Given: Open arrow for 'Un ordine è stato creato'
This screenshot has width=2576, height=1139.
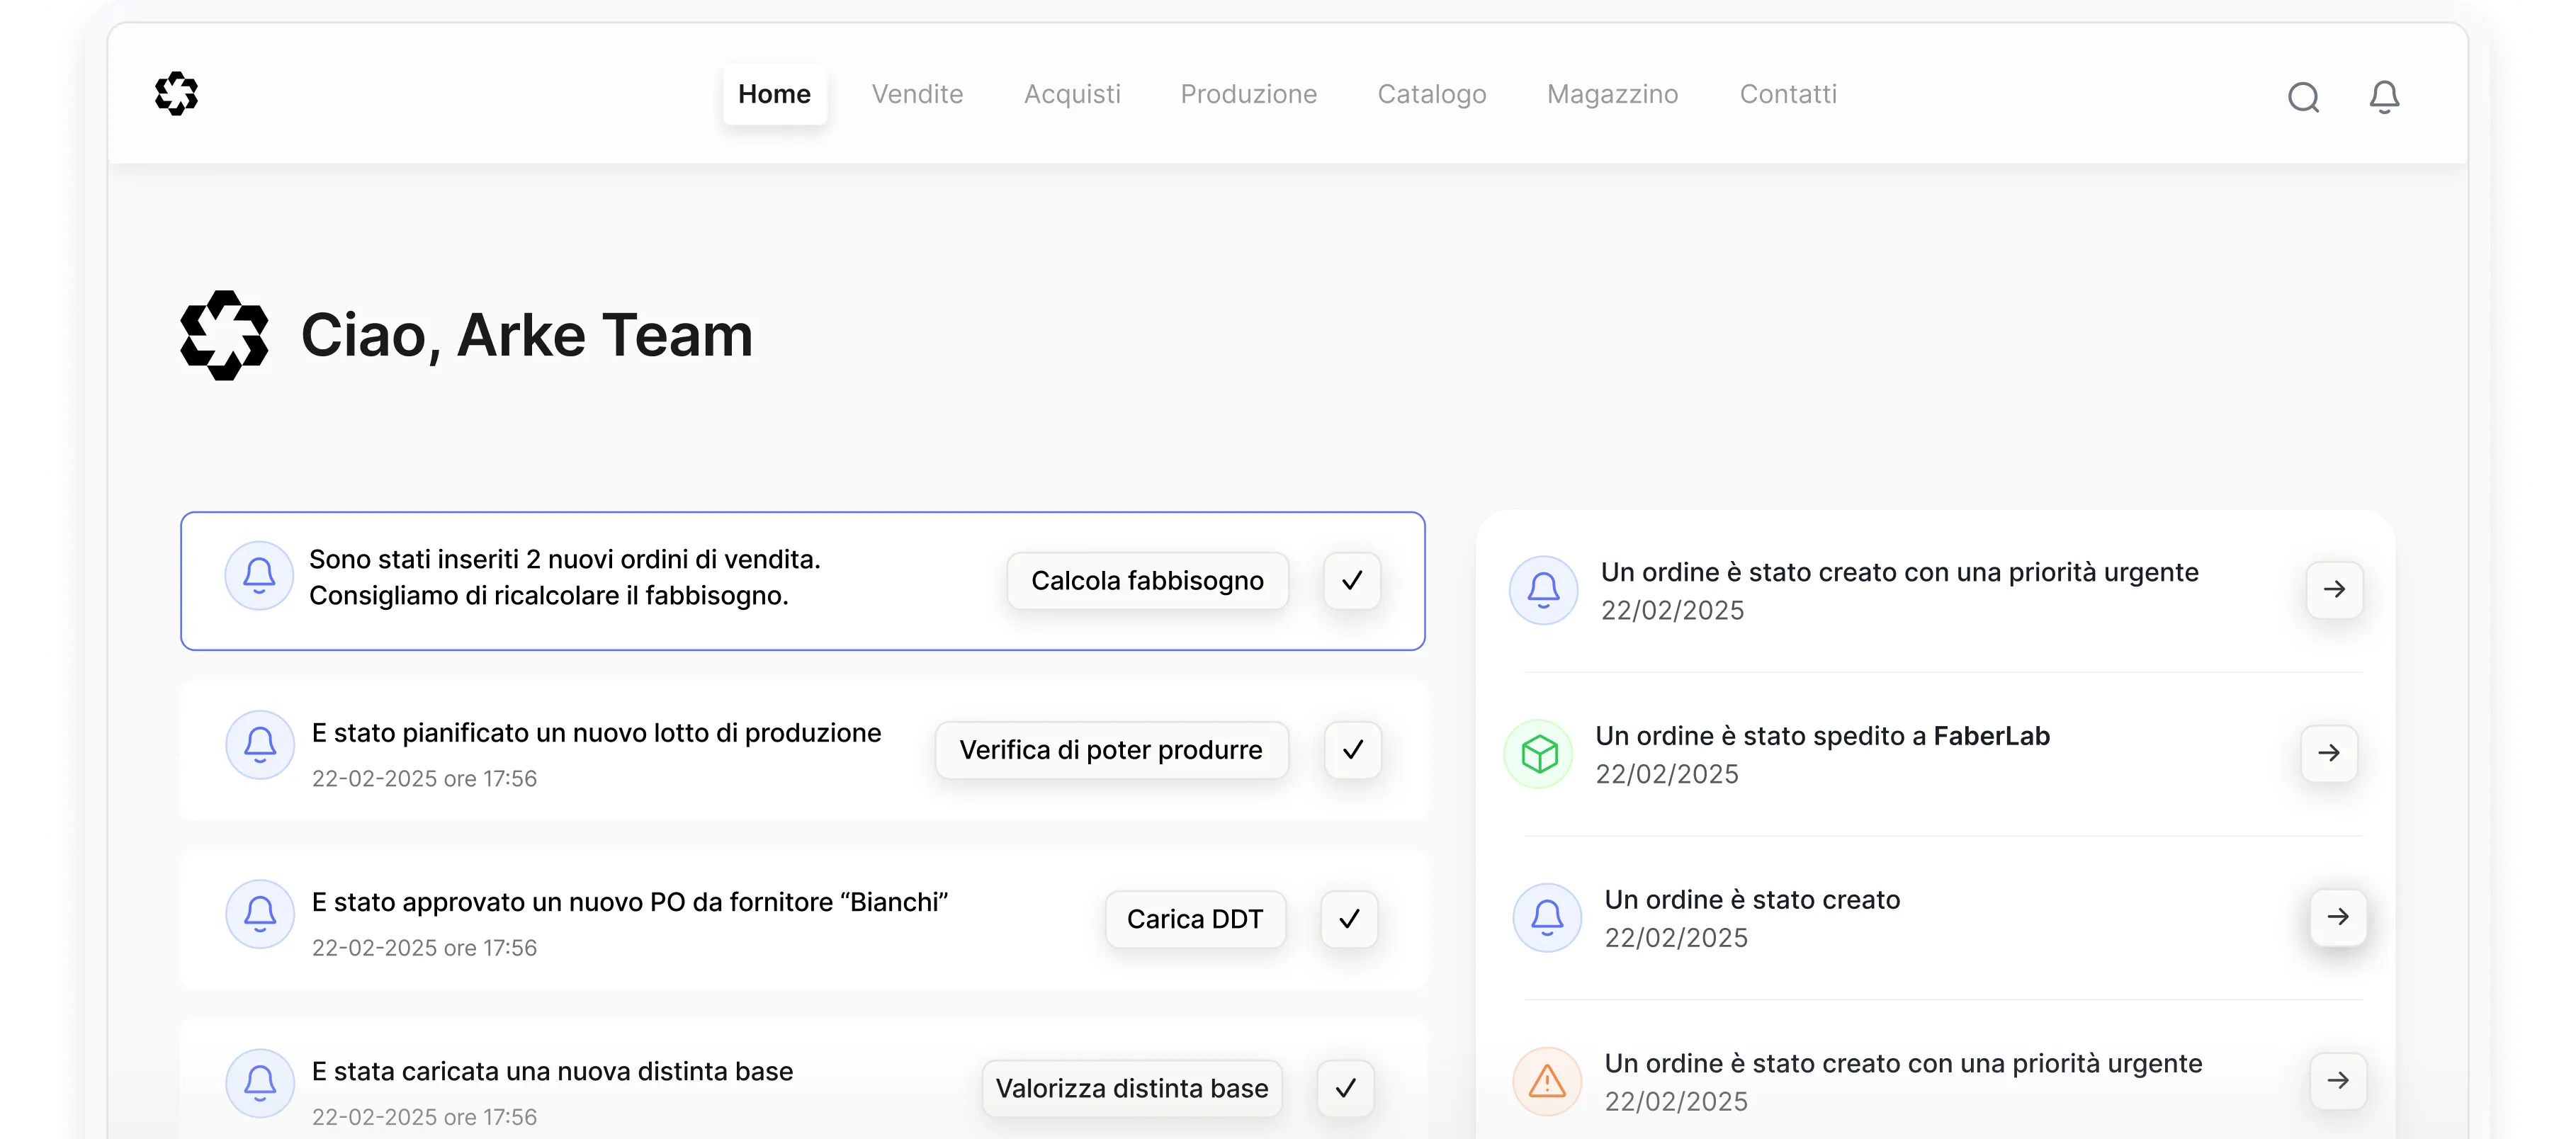Looking at the screenshot, I should pos(2337,917).
